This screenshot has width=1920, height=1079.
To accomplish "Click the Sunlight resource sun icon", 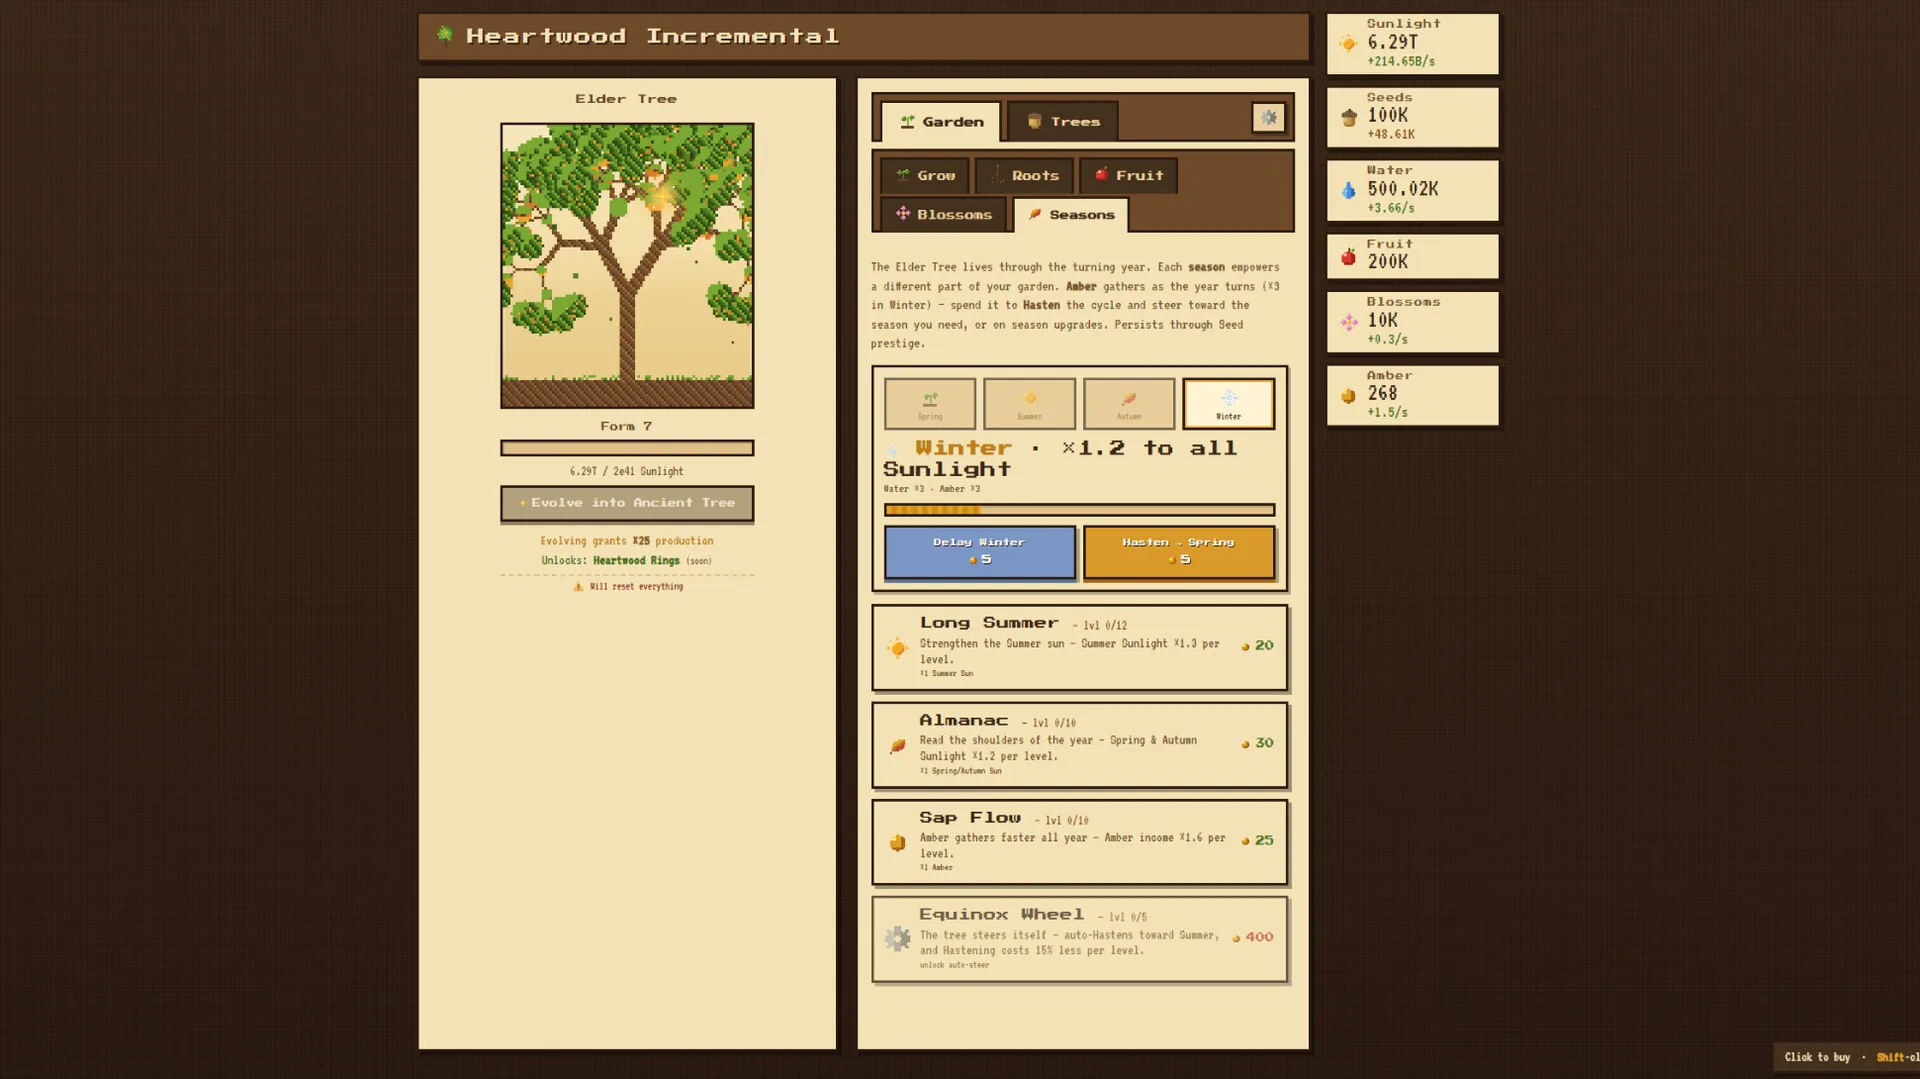I will click(x=1348, y=43).
